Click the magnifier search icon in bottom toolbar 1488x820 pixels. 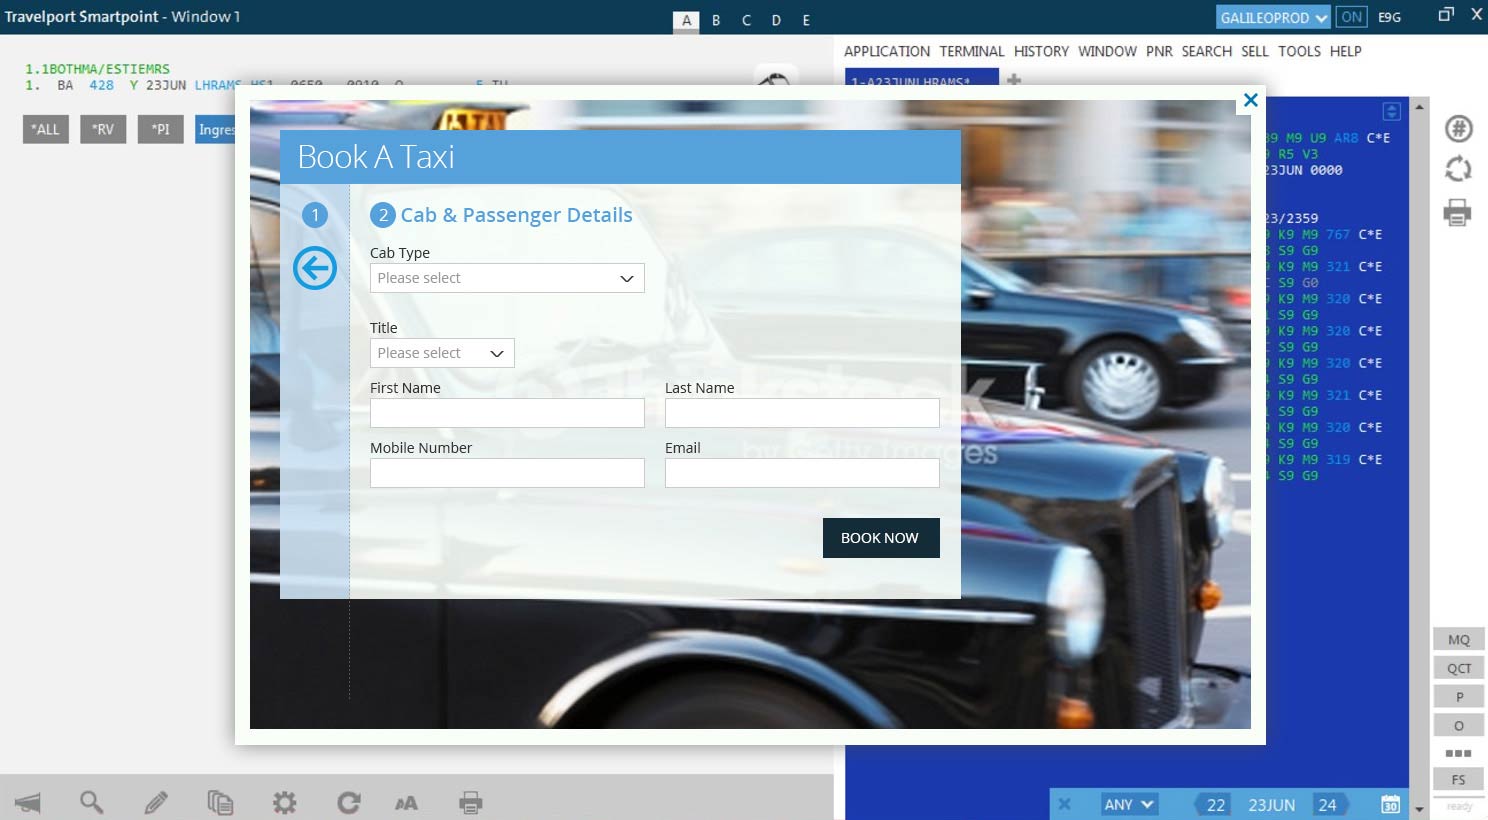coord(91,802)
